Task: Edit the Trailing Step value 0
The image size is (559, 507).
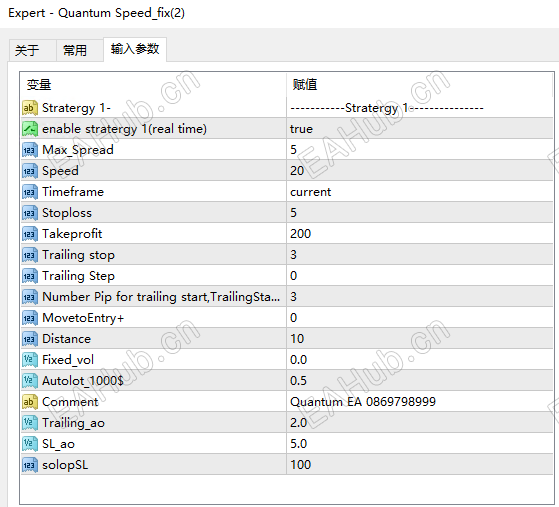Action: click(420, 276)
